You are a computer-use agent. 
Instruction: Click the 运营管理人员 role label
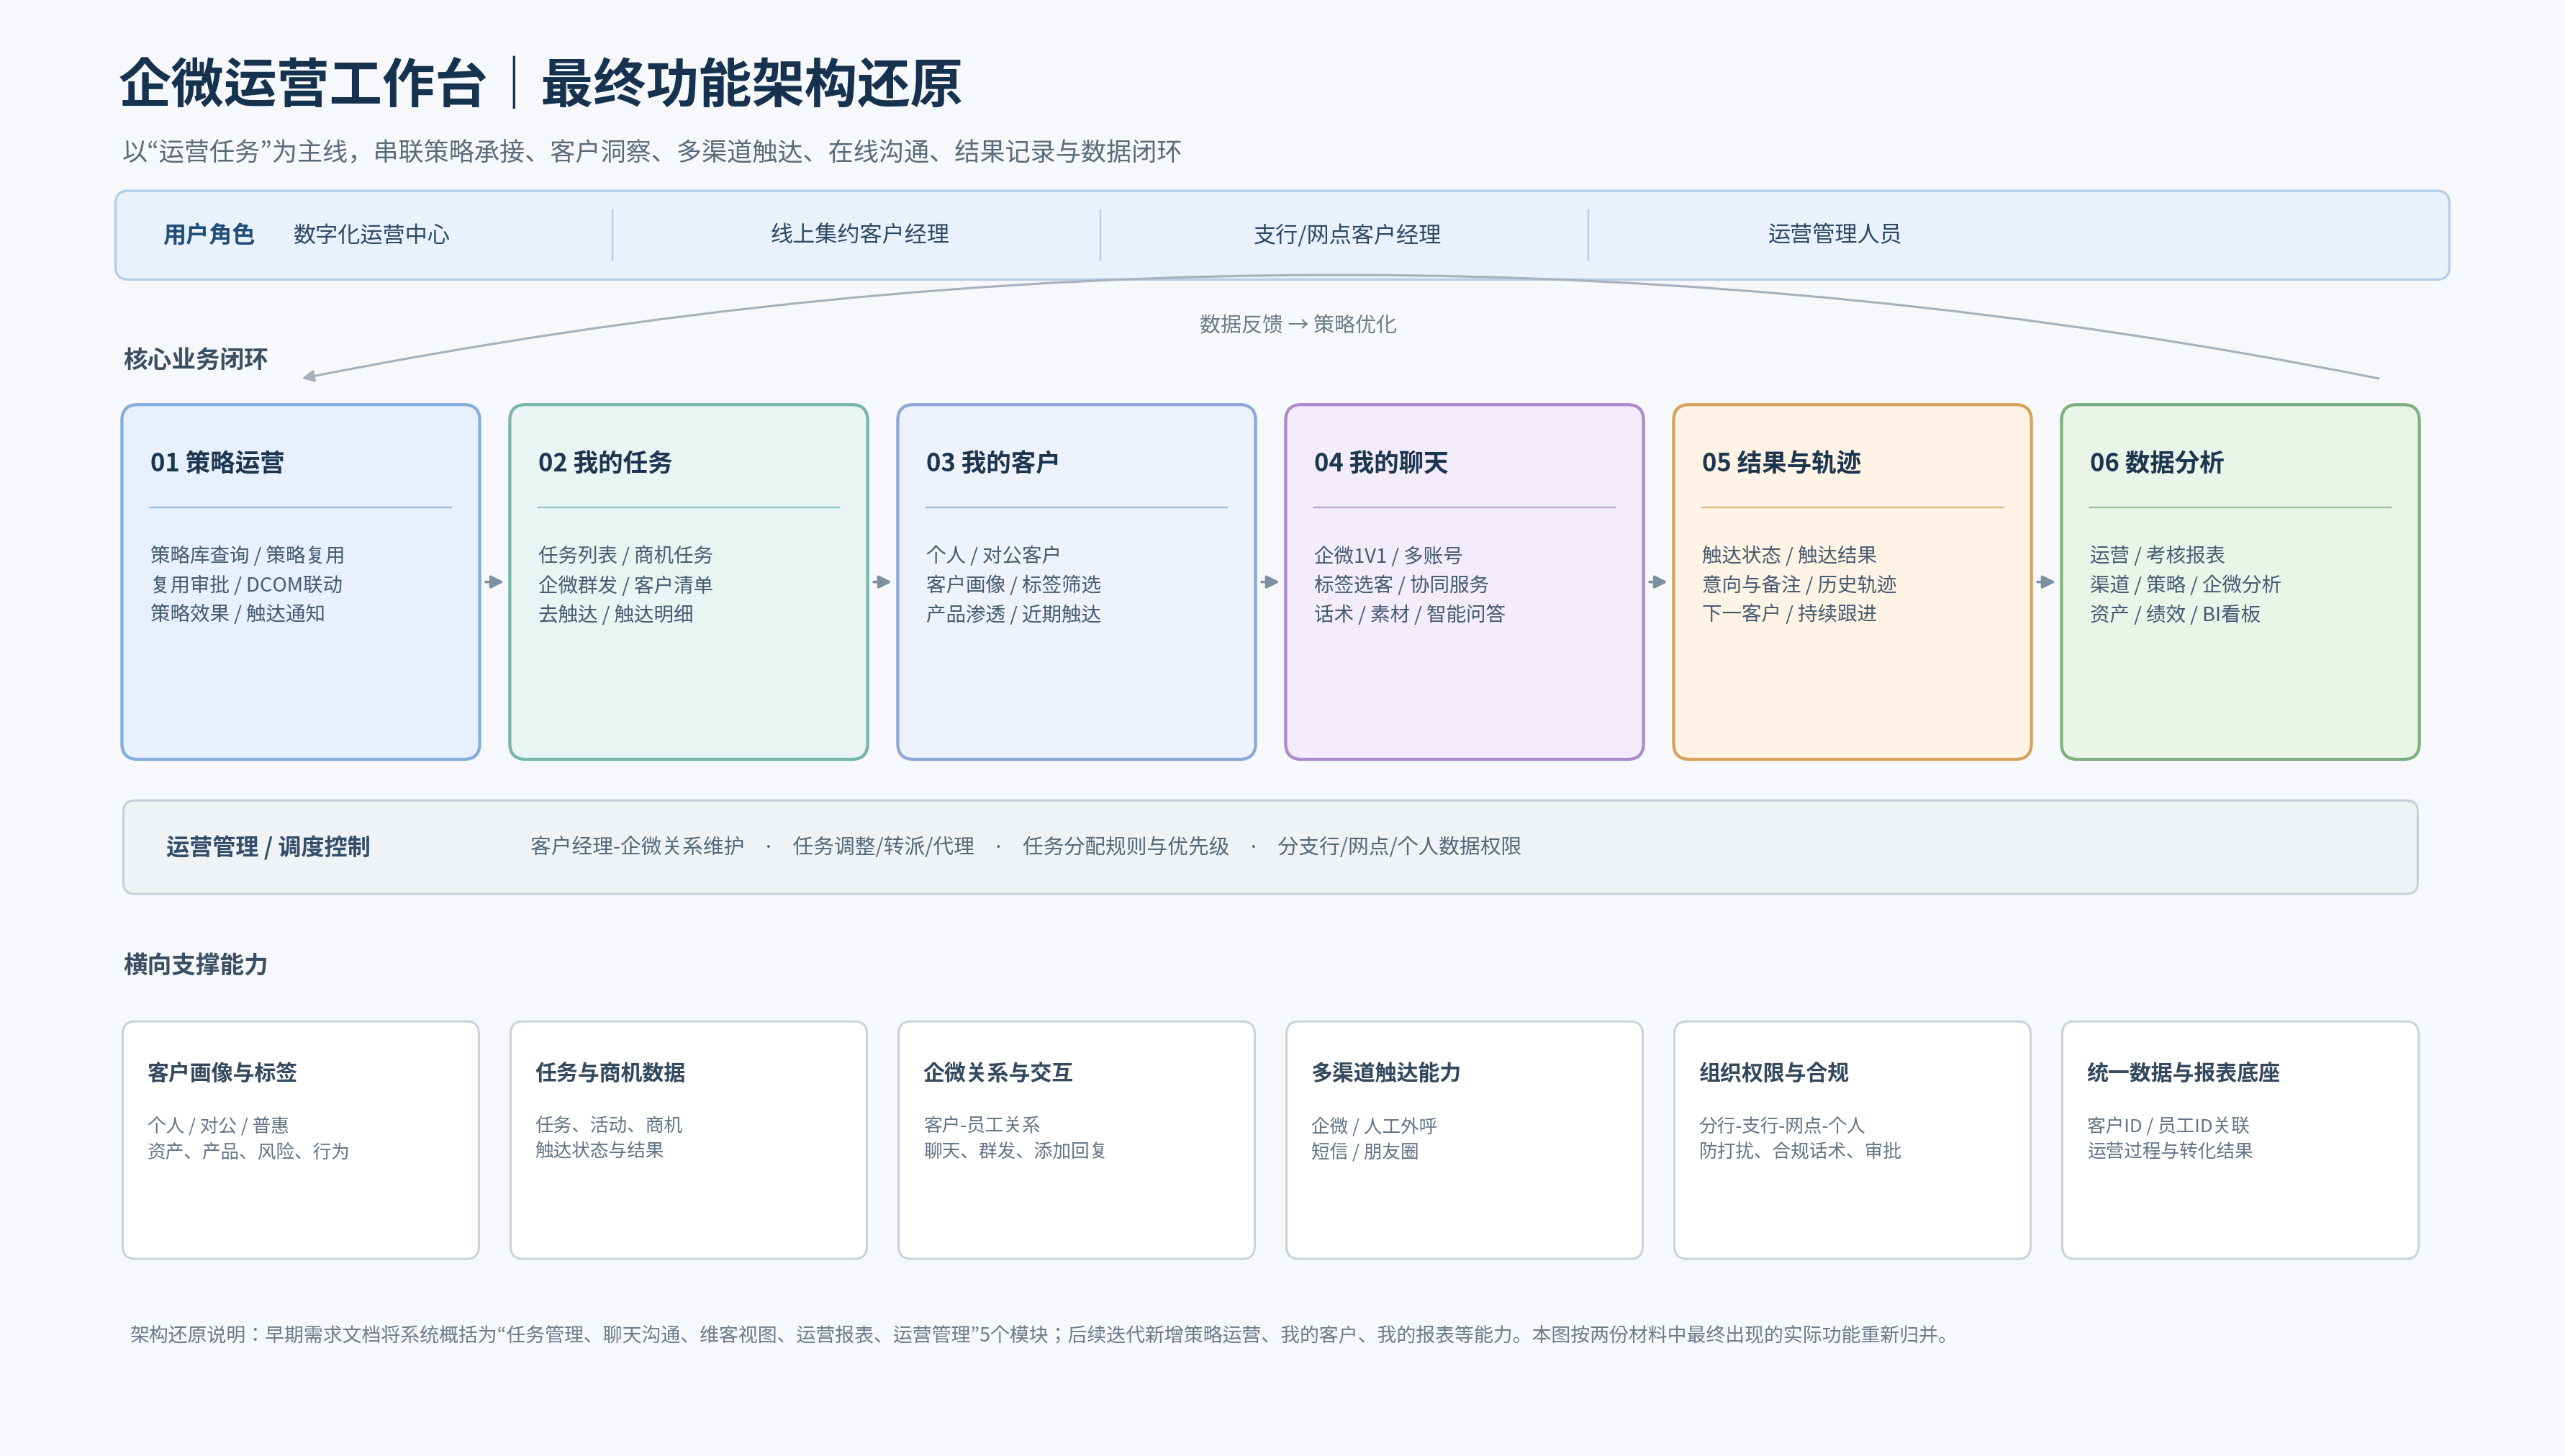[x=1834, y=234]
